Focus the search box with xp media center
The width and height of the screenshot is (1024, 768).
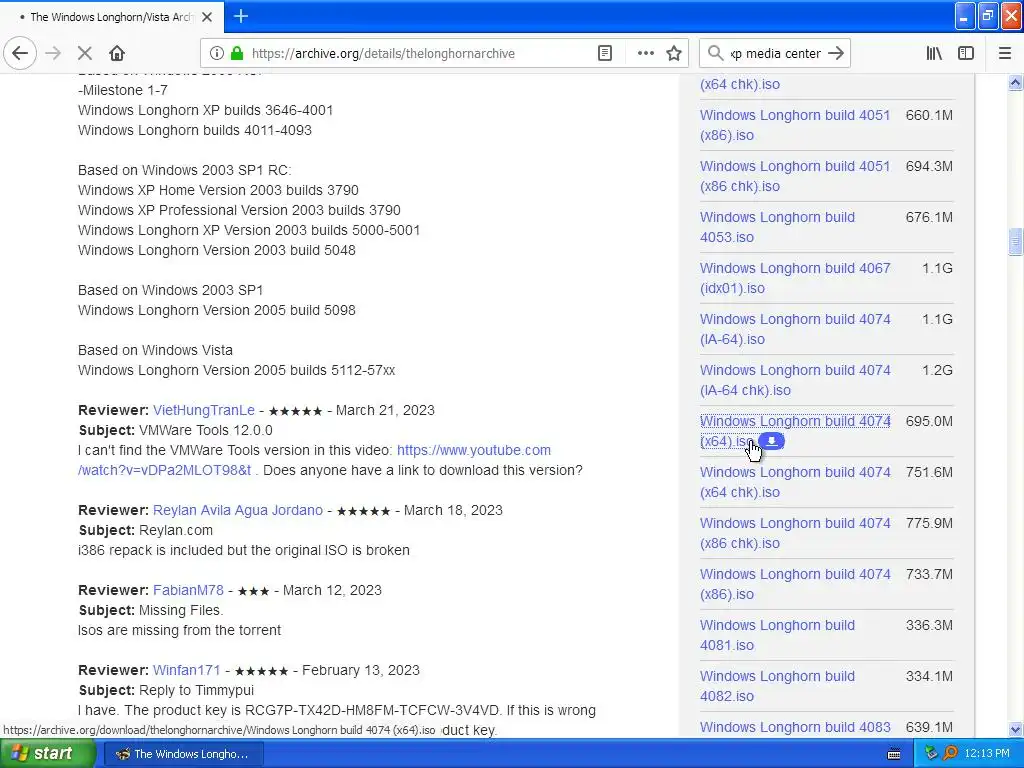[x=775, y=54]
